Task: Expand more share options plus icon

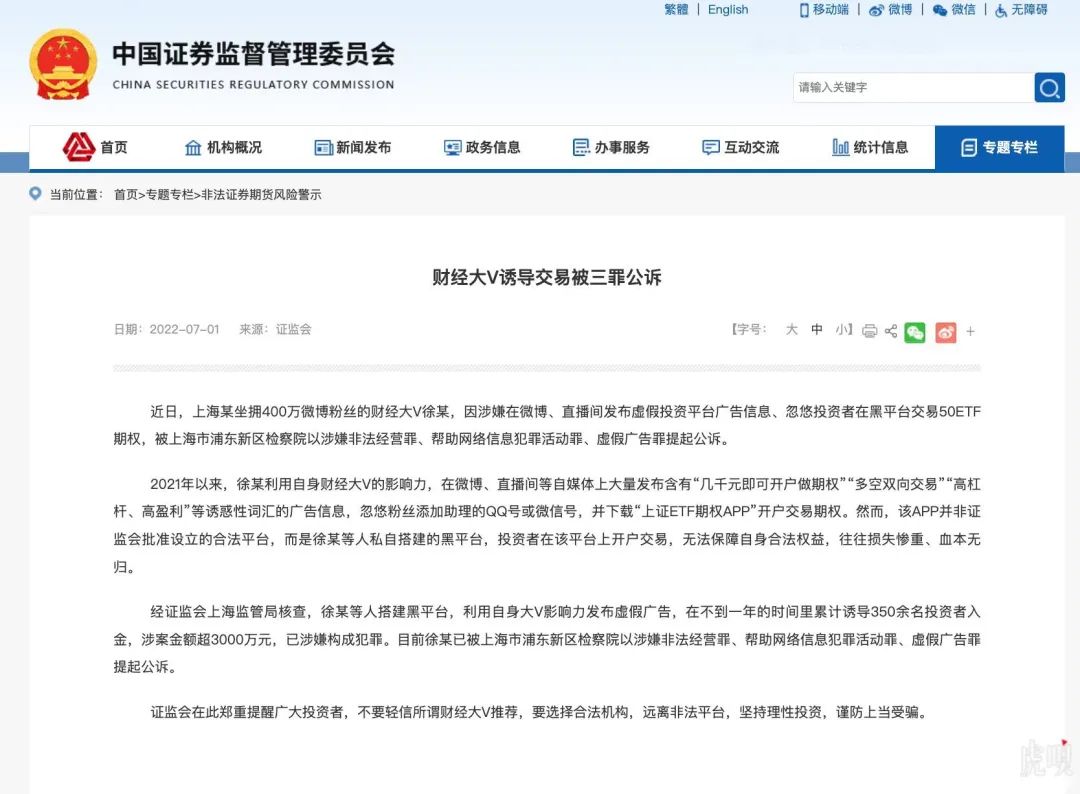Action: point(970,331)
